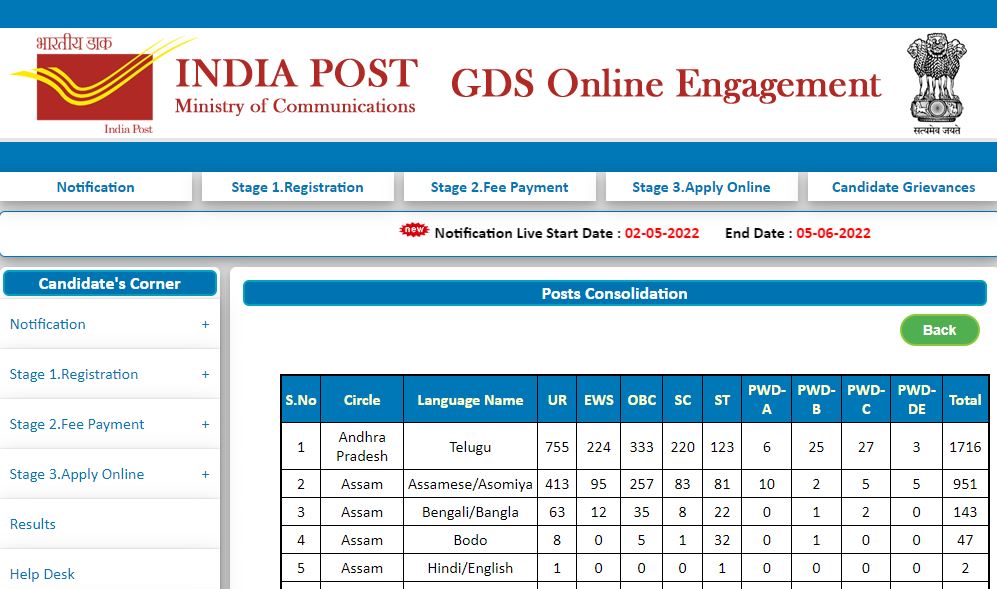Click the Language Name column header
The height and width of the screenshot is (589, 997).
470,399
